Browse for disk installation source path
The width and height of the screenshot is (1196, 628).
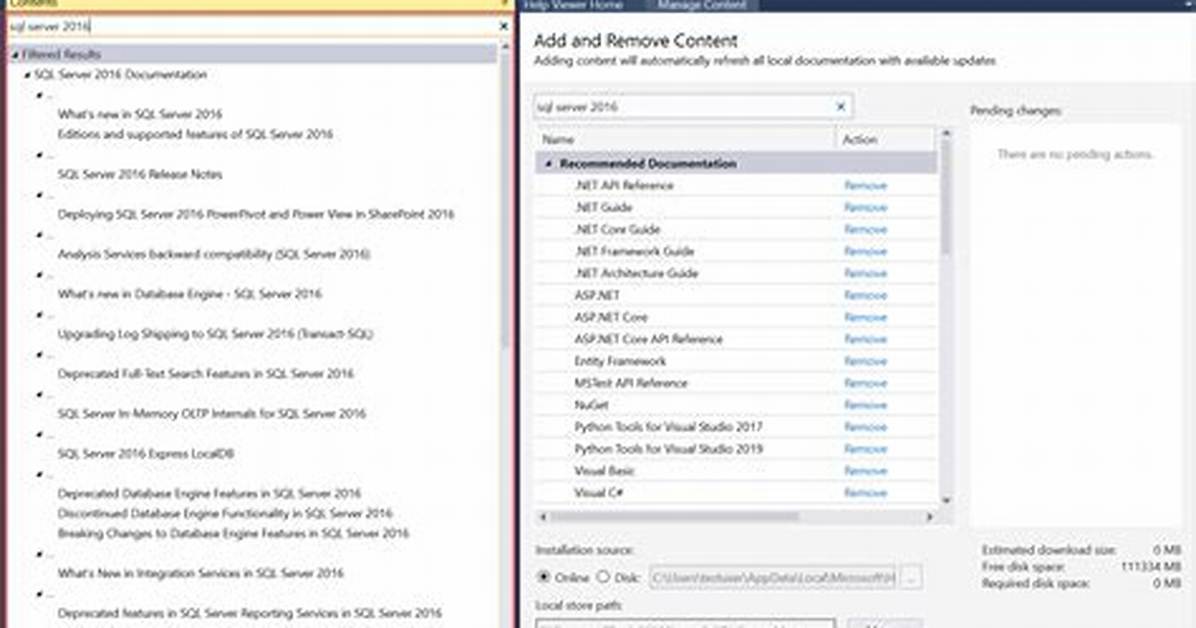click(911, 578)
